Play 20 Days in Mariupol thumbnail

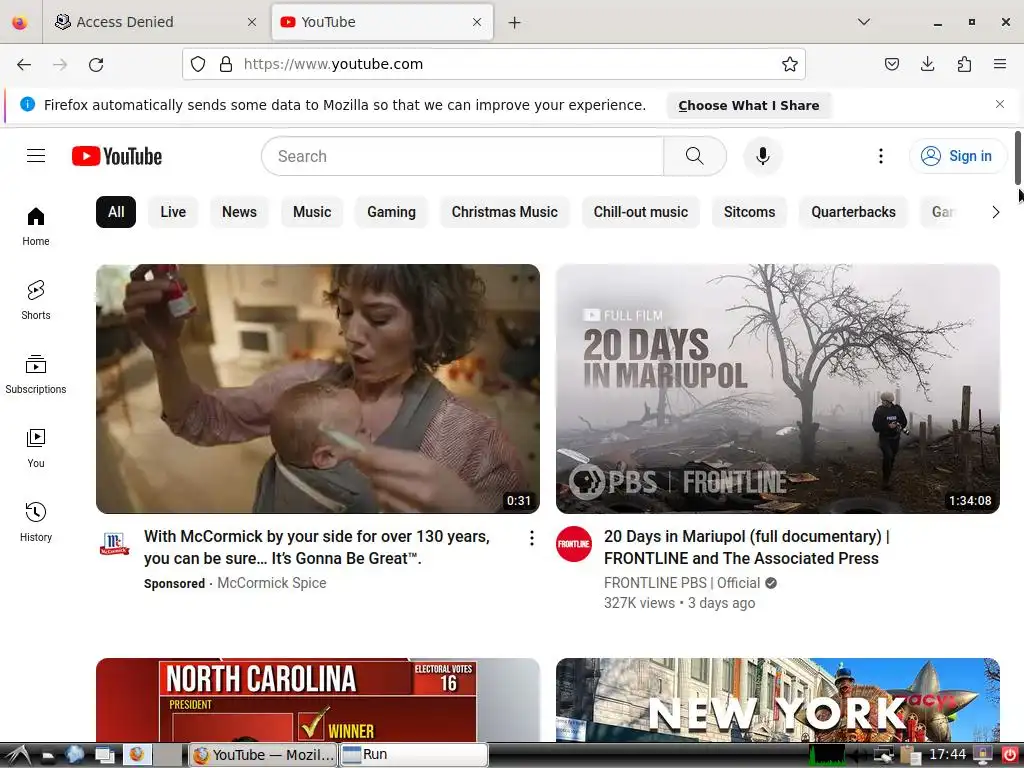778,389
